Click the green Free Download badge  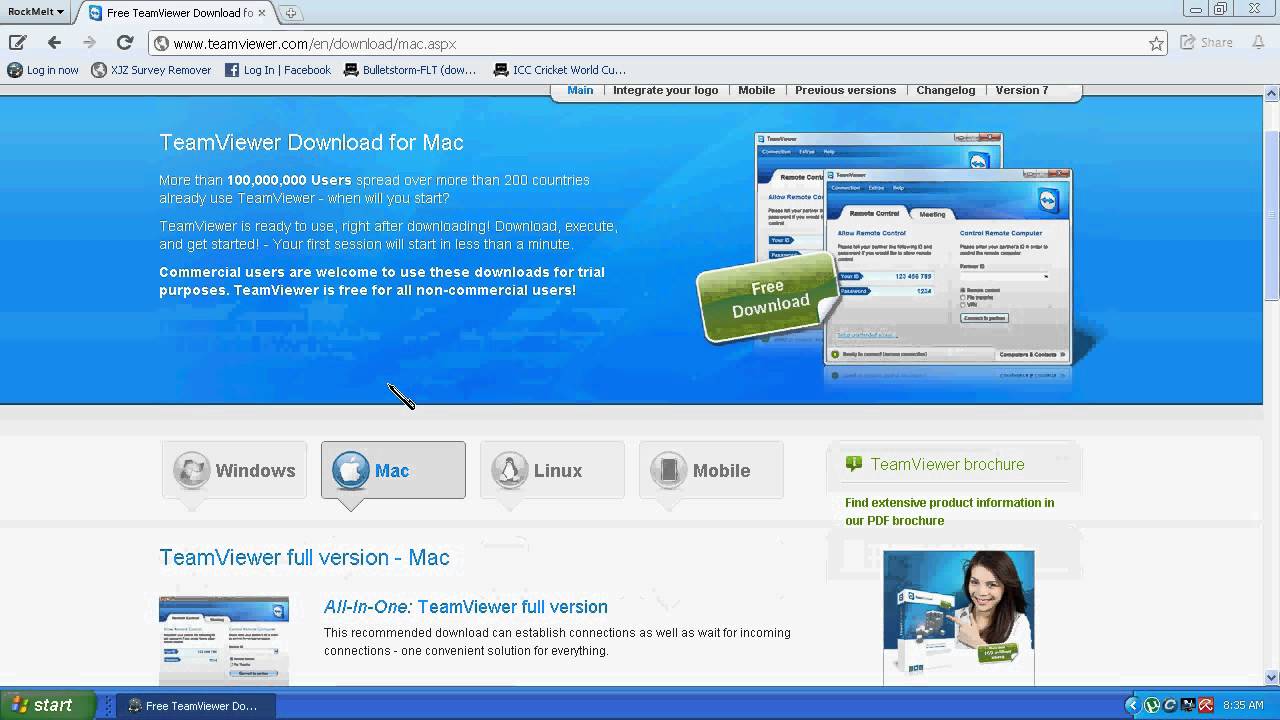click(x=769, y=297)
